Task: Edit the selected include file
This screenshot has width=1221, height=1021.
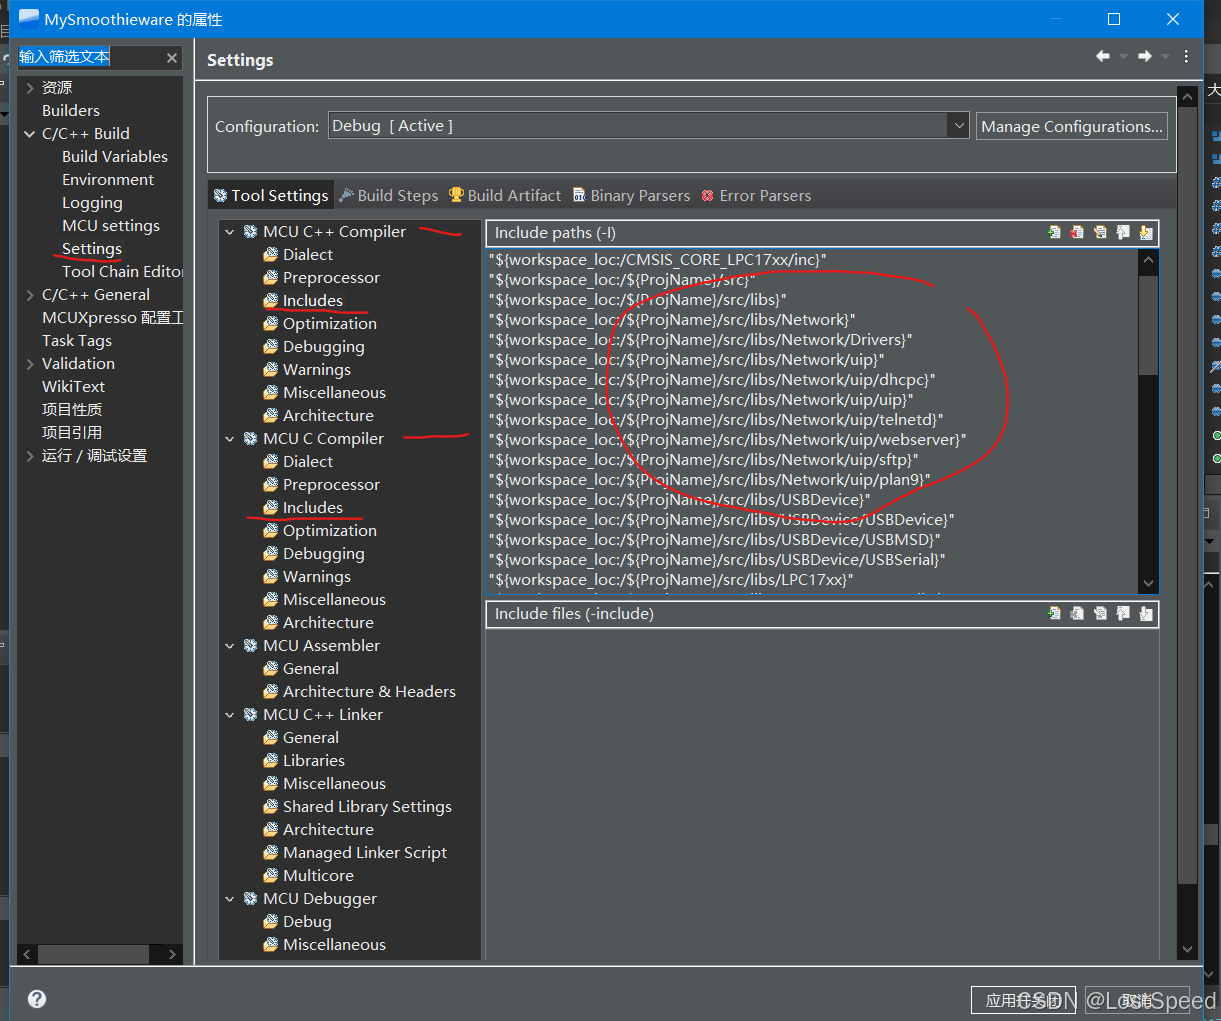Action: coord(1100,613)
